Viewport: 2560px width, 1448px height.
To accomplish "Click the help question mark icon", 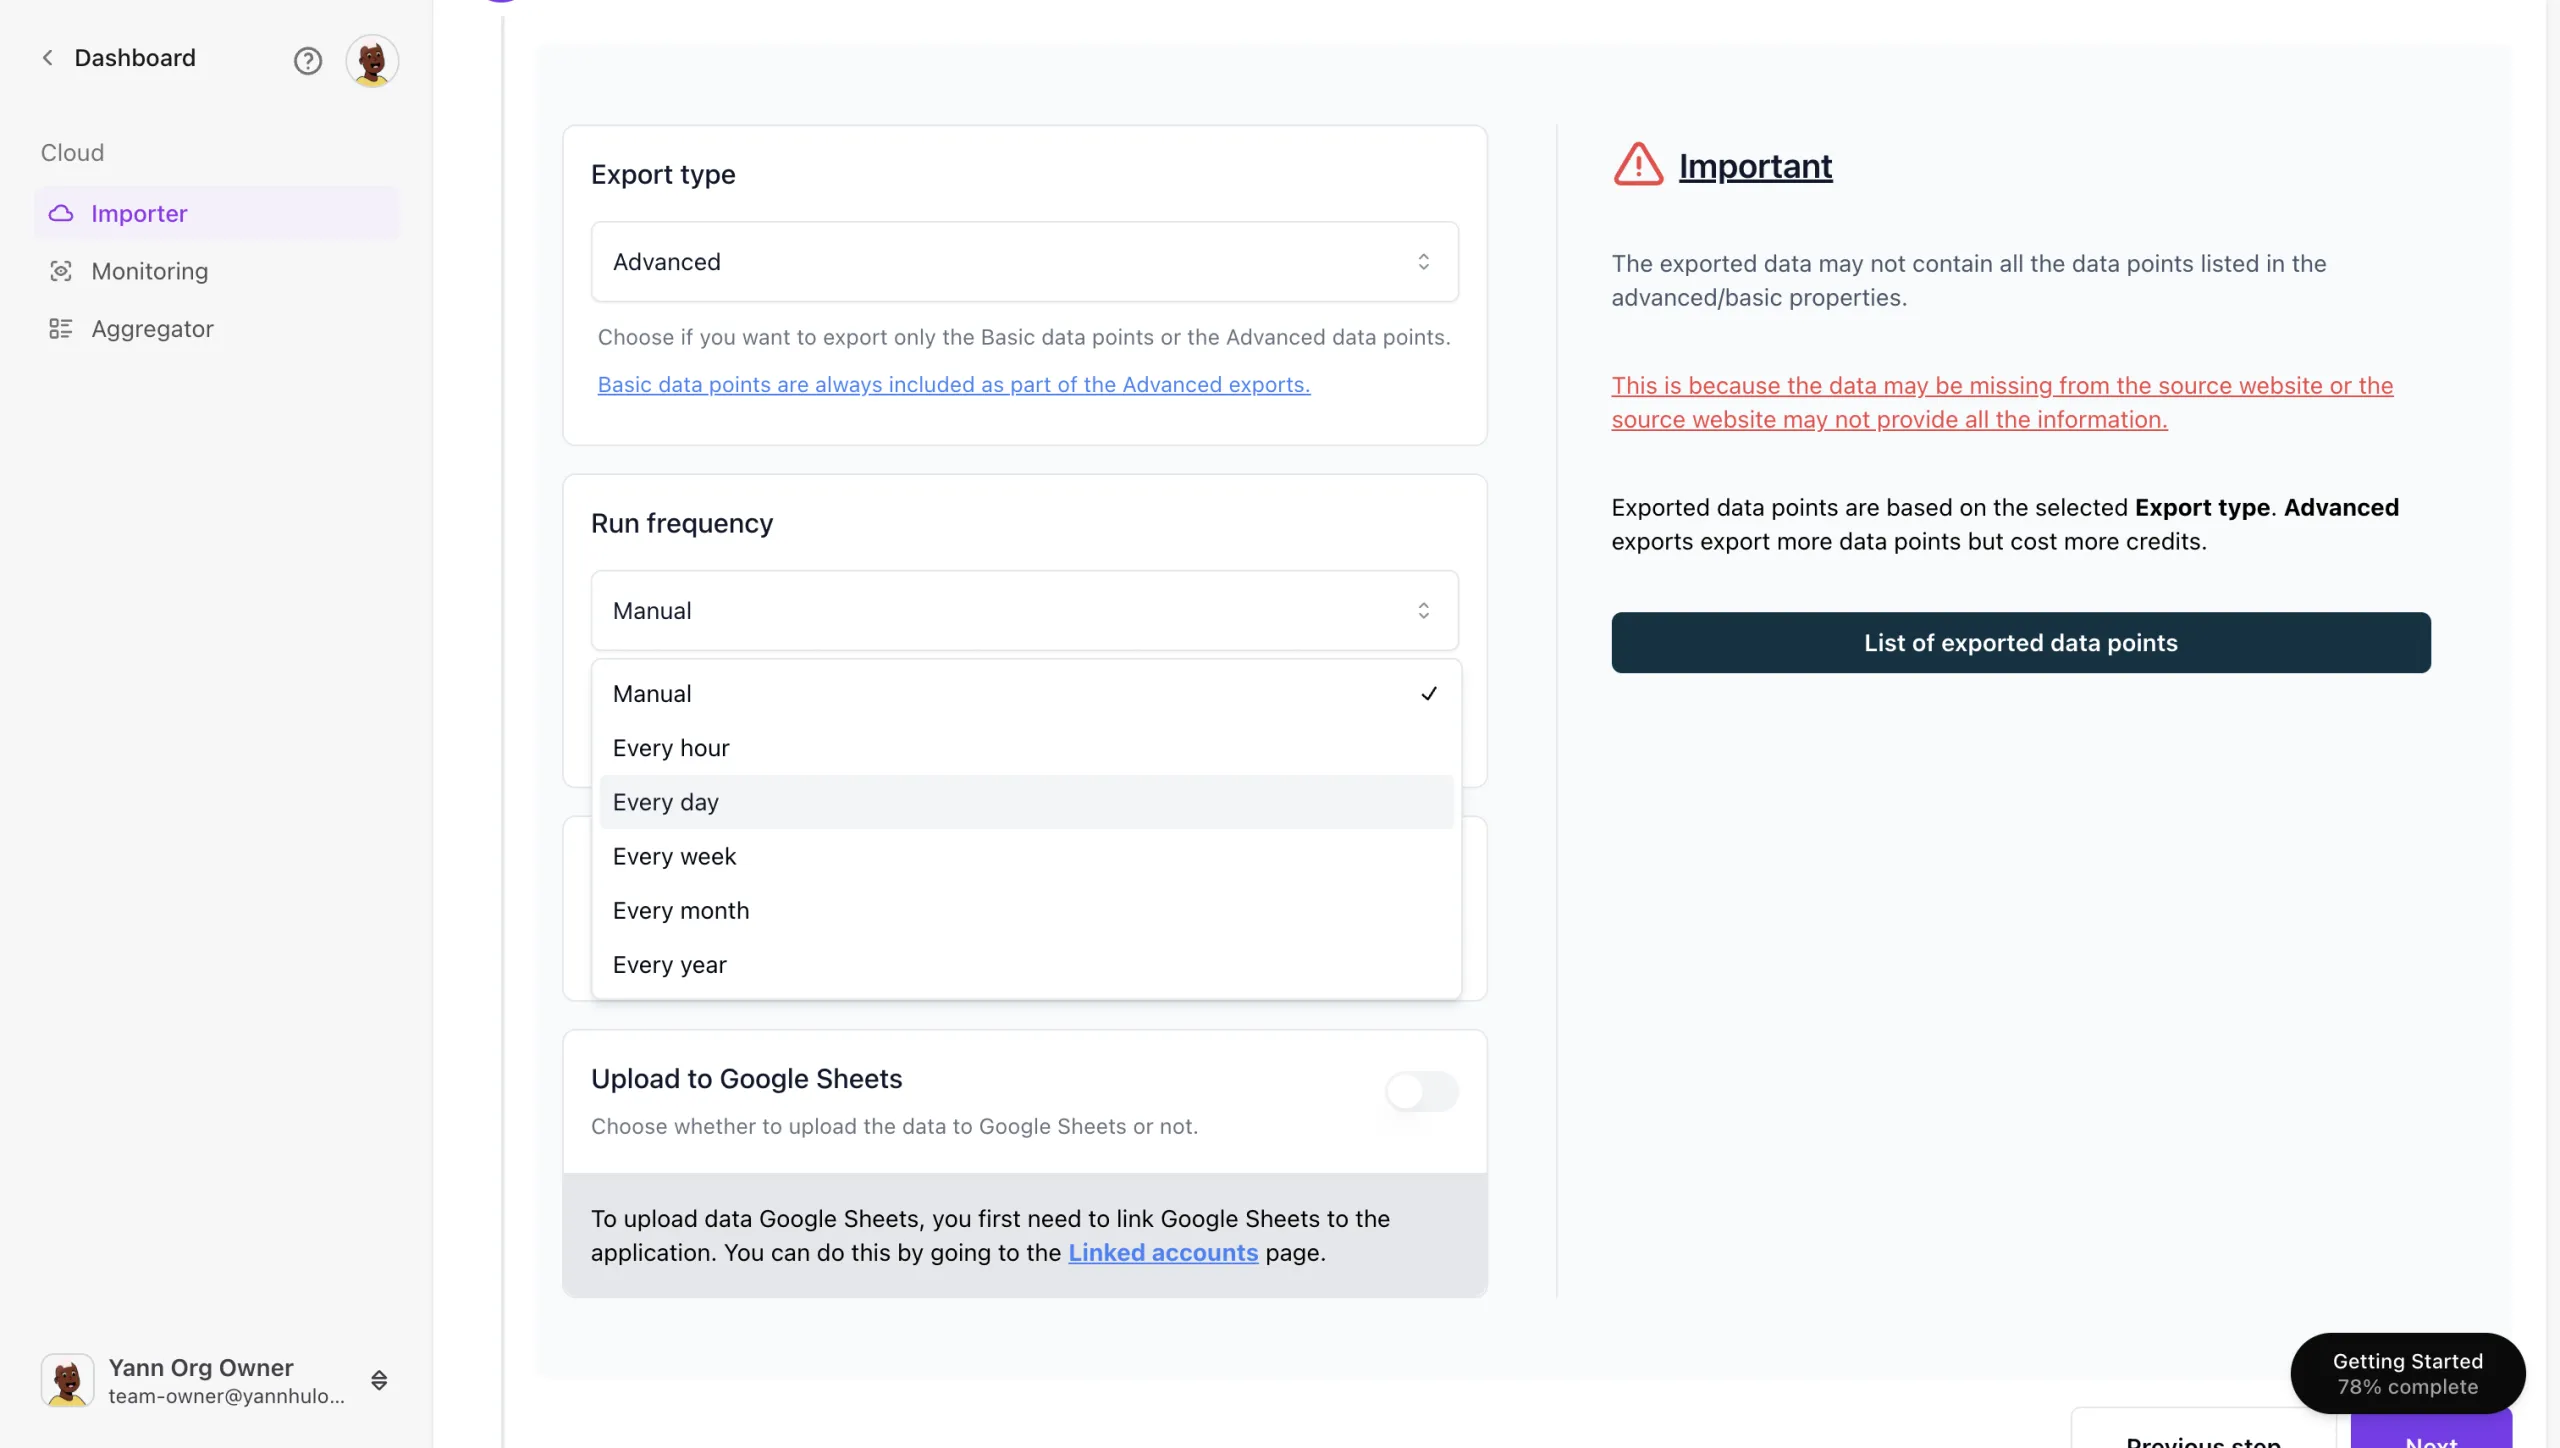I will 308,61.
